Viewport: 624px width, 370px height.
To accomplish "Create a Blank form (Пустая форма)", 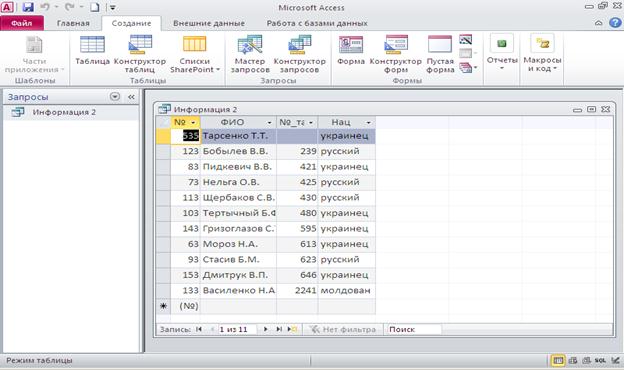I will [440, 54].
